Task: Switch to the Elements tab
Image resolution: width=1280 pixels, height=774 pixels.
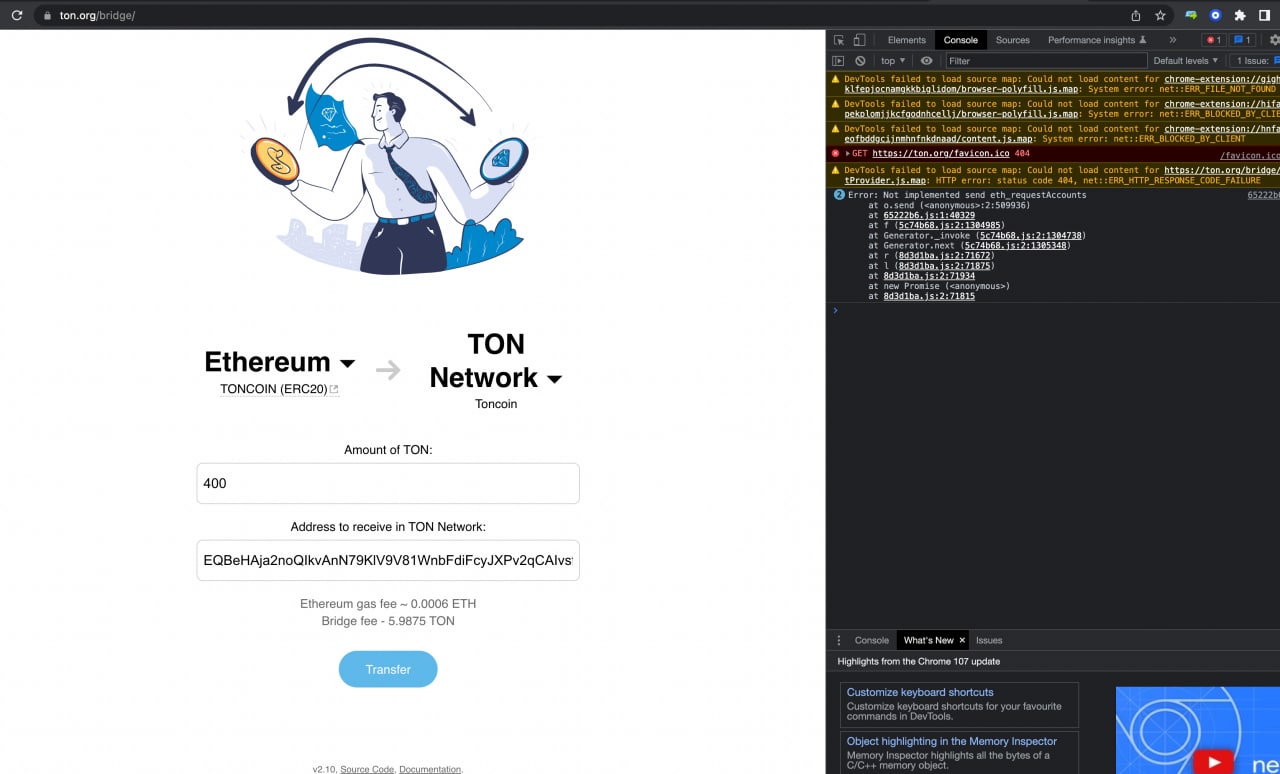Action: click(x=906, y=40)
